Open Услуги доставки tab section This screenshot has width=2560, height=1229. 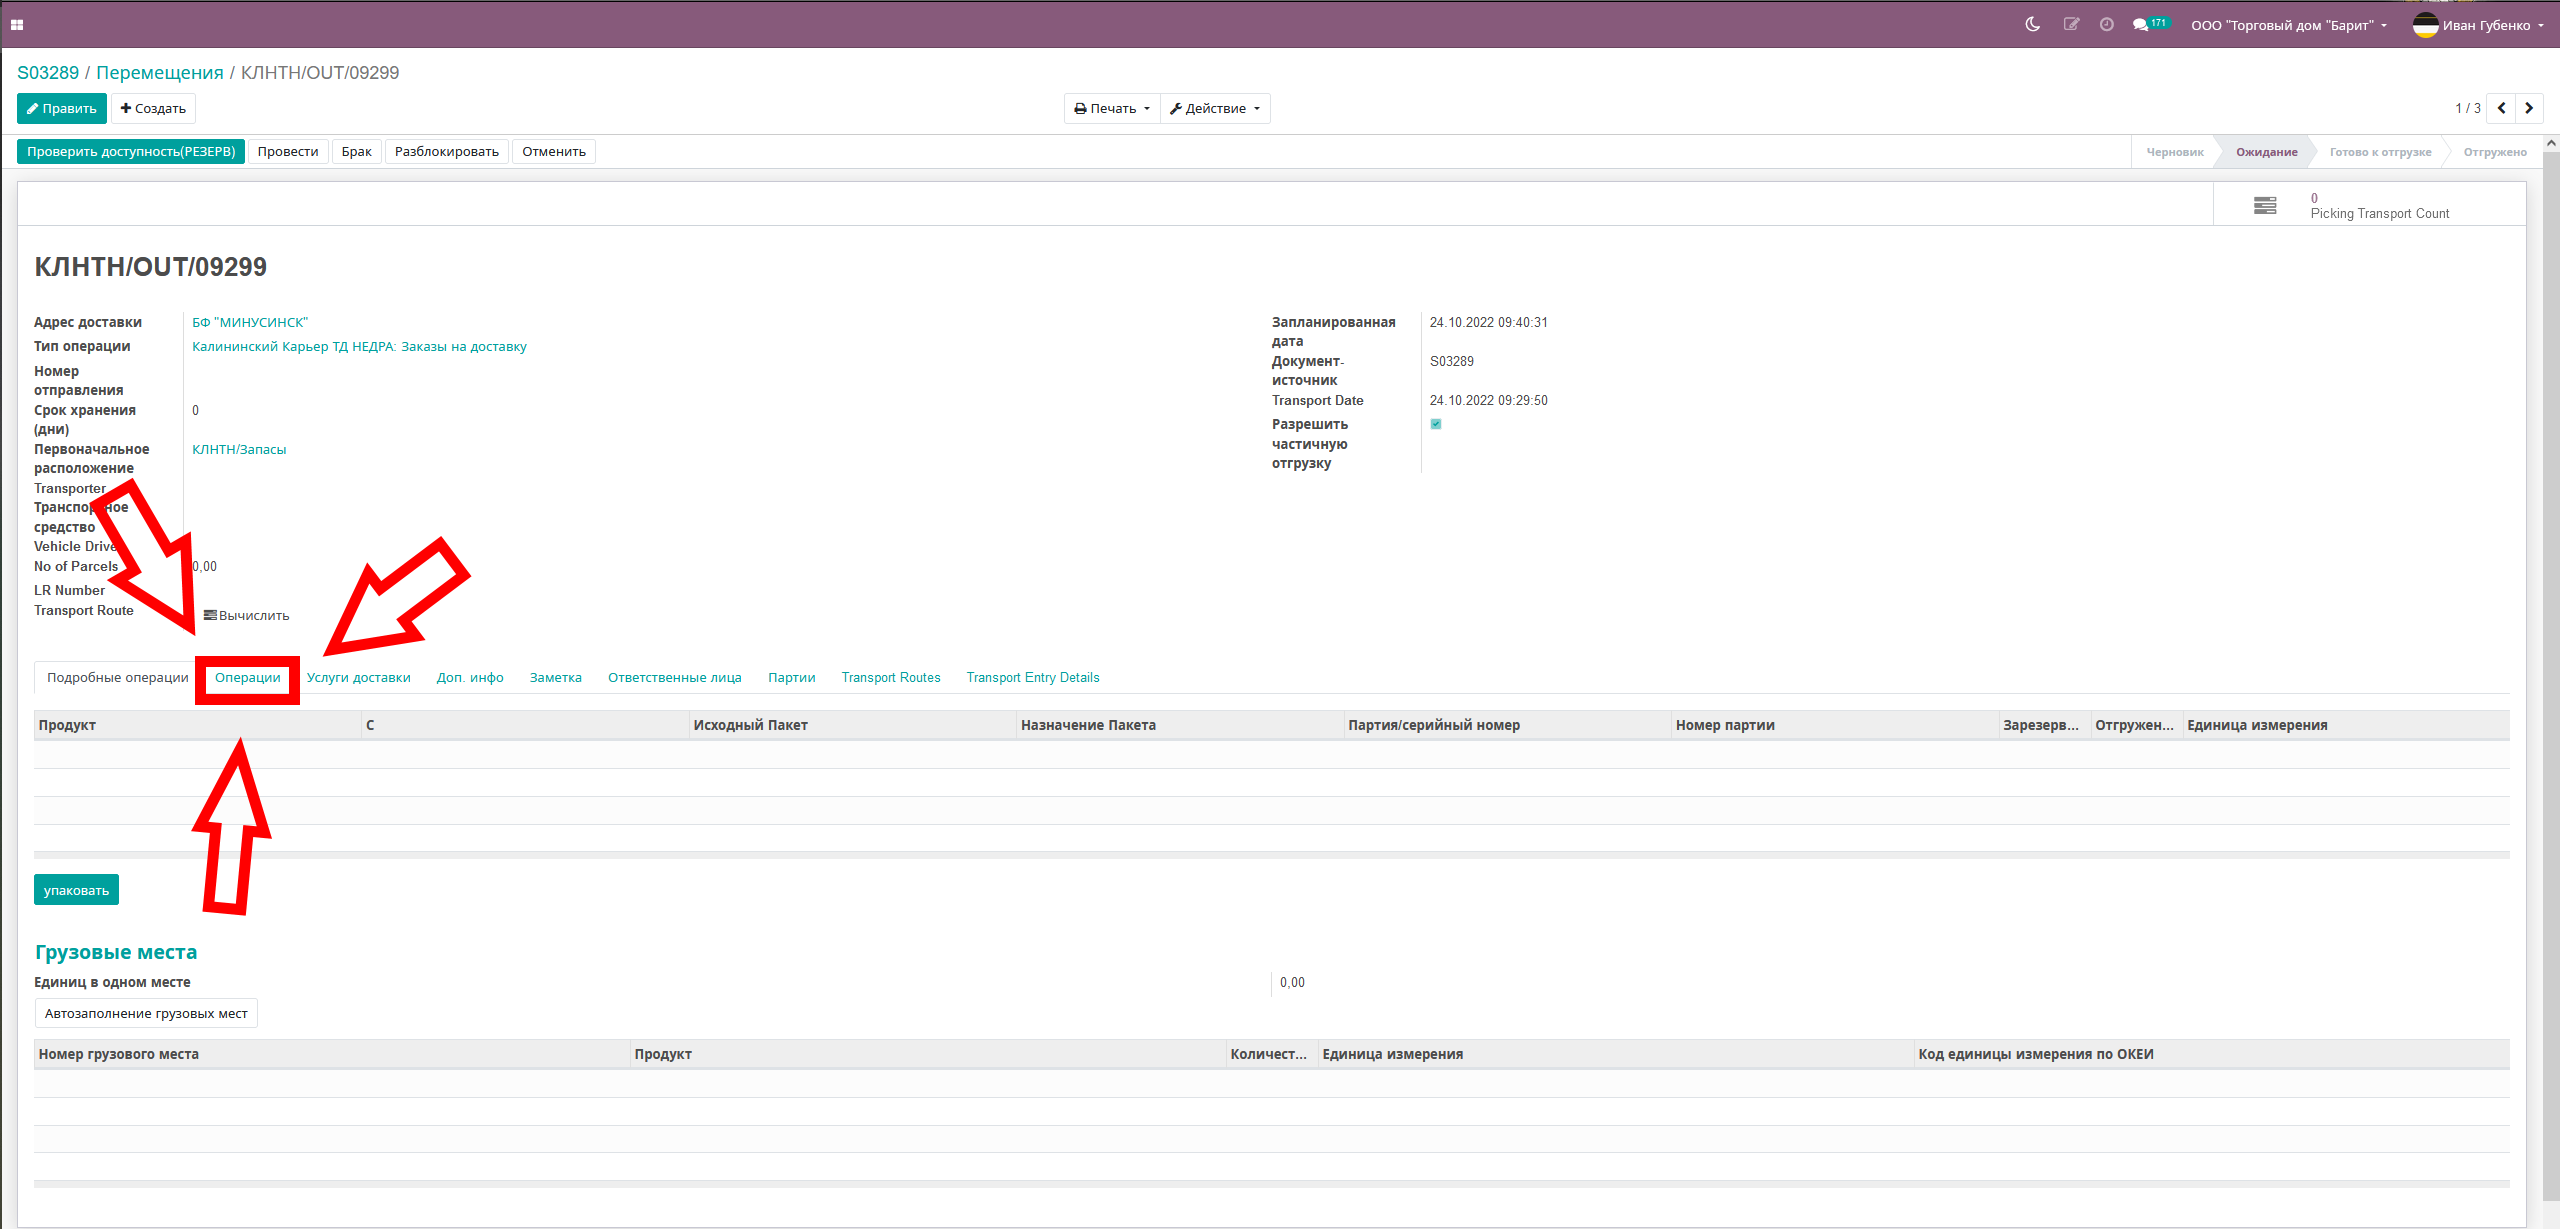(x=359, y=677)
